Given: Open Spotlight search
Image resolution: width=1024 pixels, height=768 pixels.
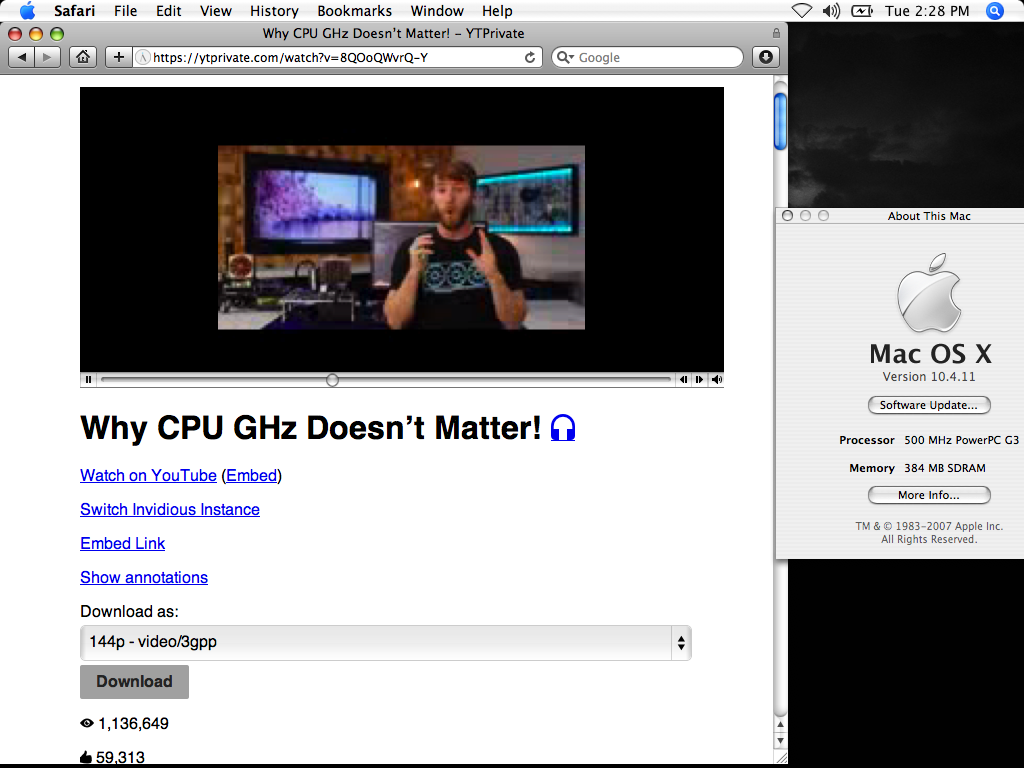Looking at the screenshot, I should [x=995, y=11].
